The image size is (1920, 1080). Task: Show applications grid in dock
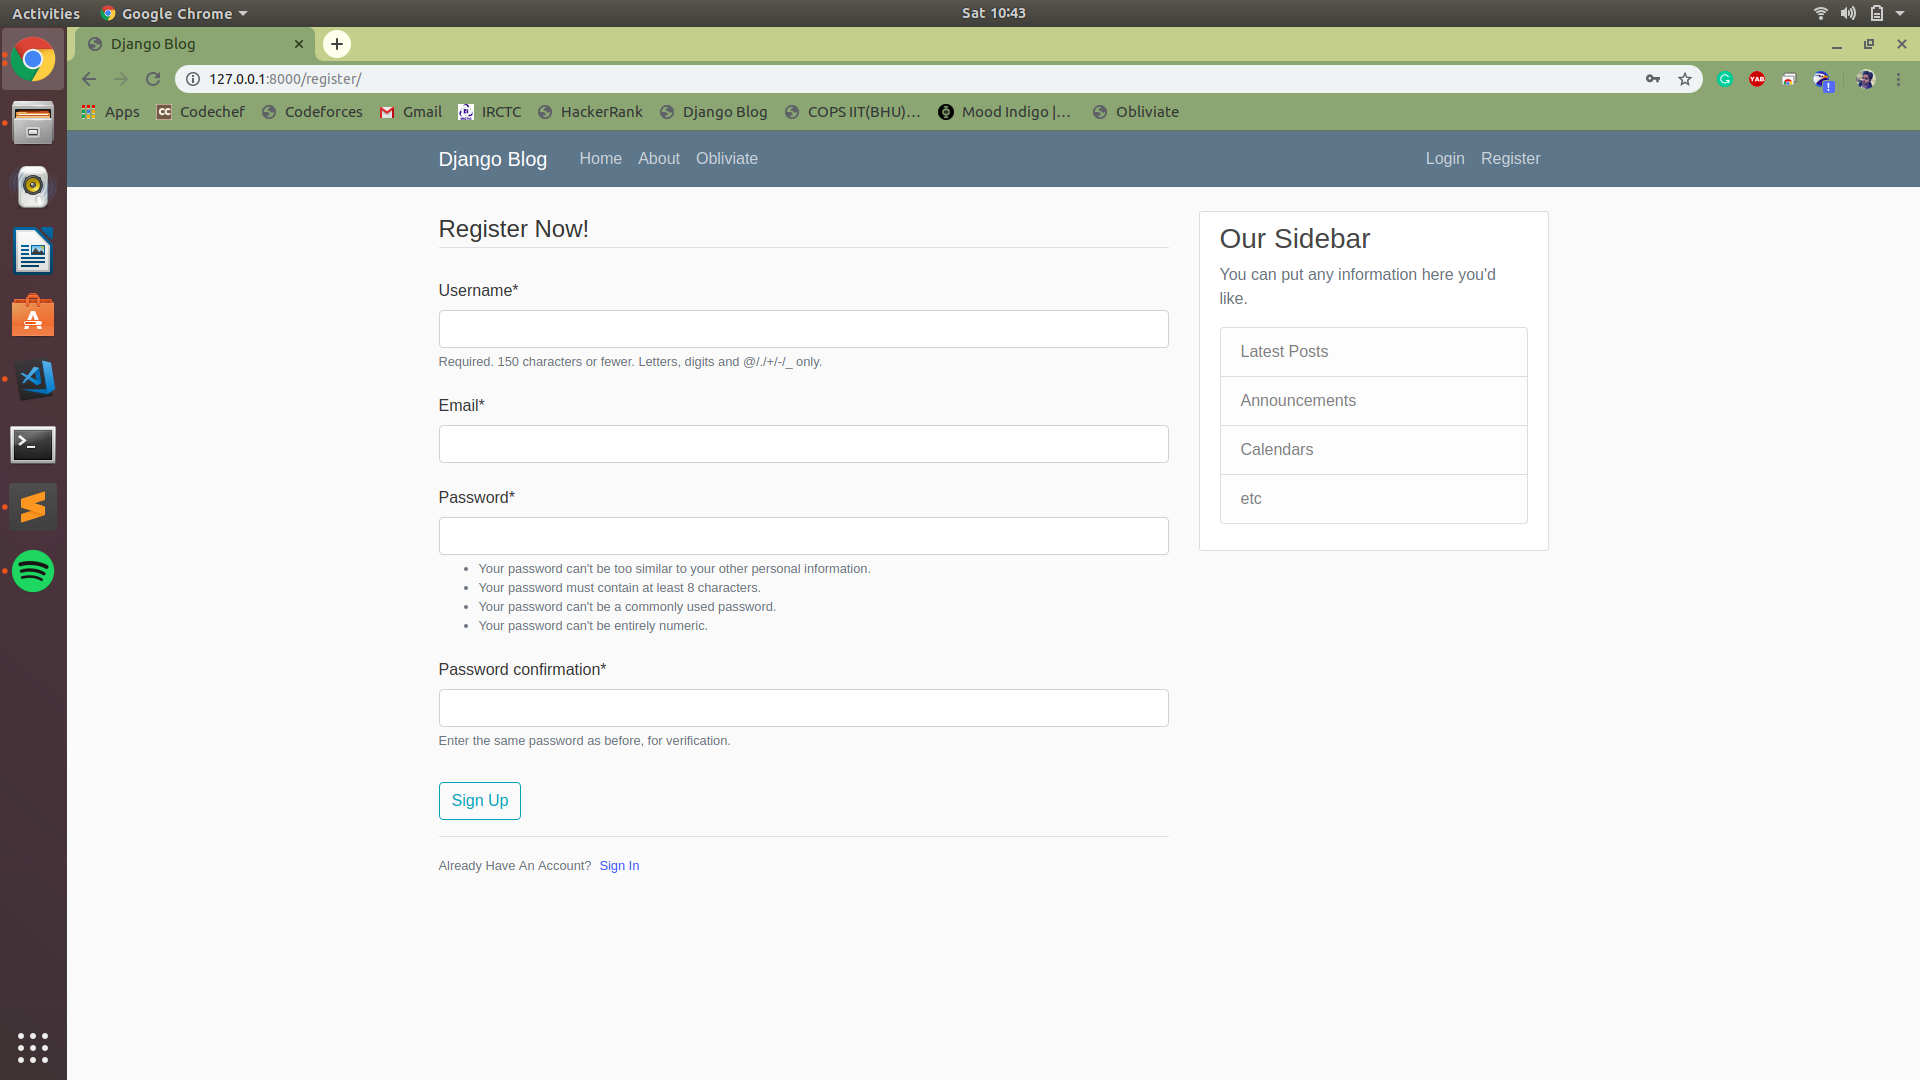[x=33, y=1047]
